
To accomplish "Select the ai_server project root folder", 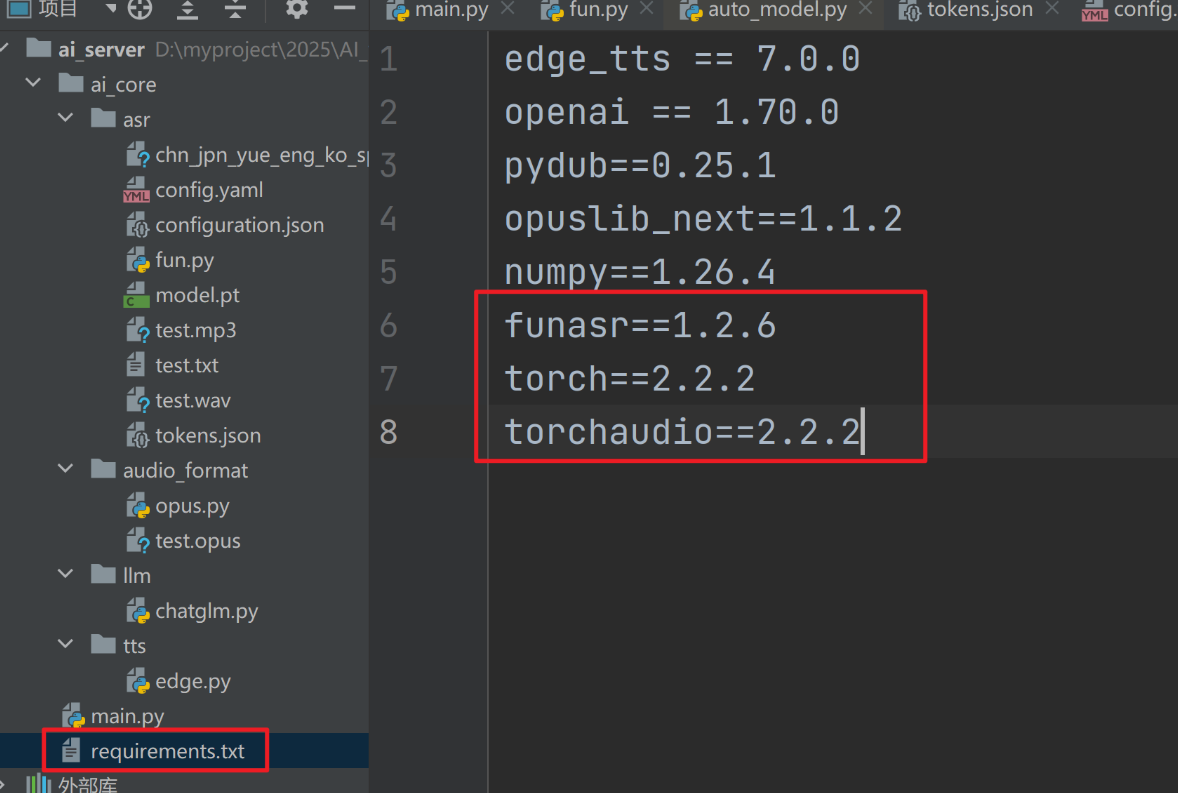I will 101,50.
